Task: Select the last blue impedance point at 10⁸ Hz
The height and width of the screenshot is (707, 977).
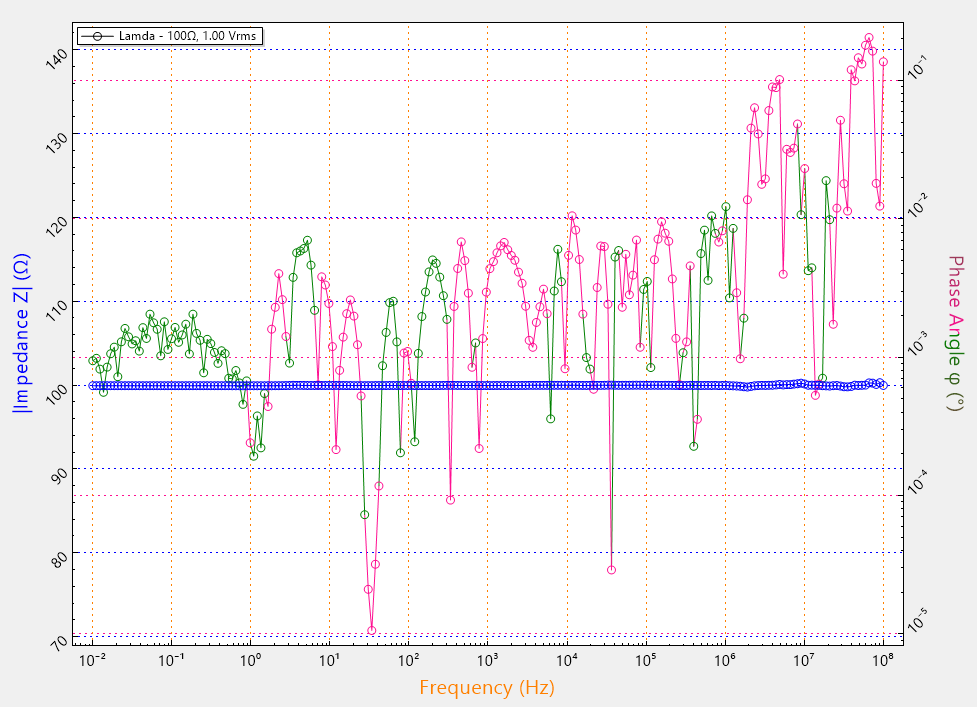Action: (x=883, y=385)
